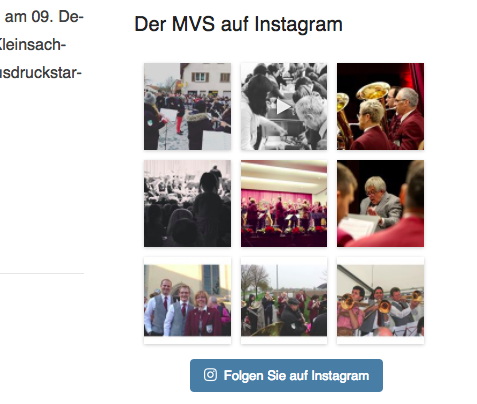The height and width of the screenshot is (404, 477).
Task: Click the 'Der MVS auf Instagram' heading
Action: 238,24
